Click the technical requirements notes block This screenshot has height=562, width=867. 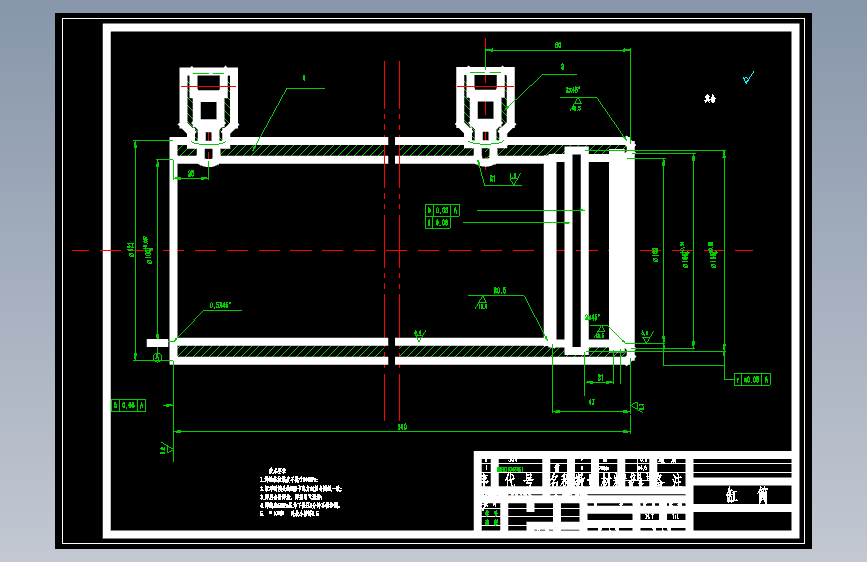[301, 491]
